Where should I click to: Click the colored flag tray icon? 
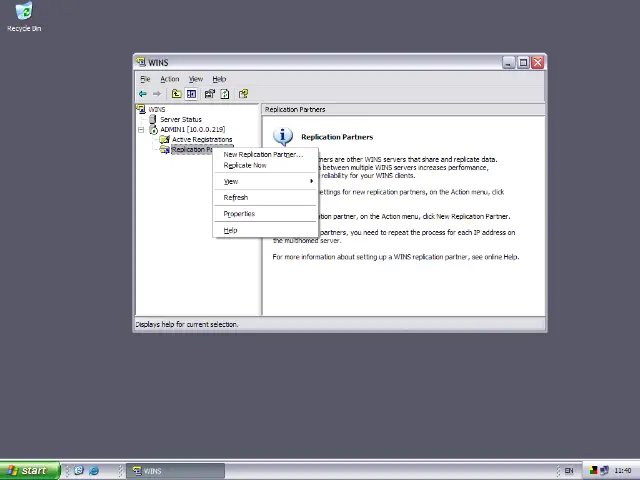click(x=594, y=471)
